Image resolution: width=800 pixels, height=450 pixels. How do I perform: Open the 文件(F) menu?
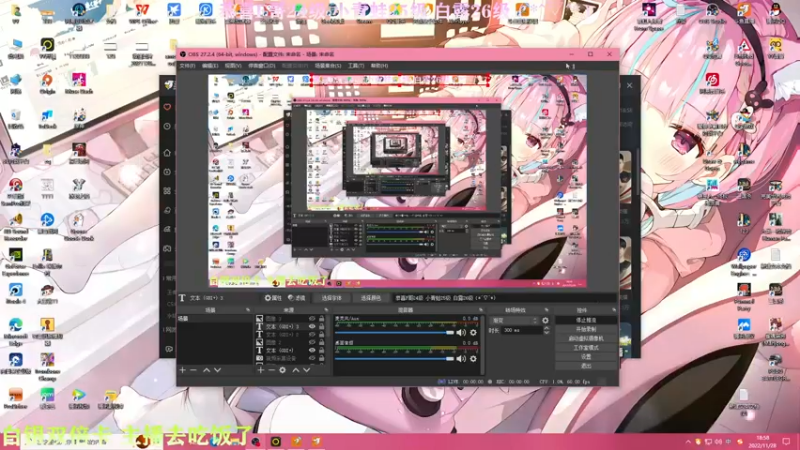point(187,66)
